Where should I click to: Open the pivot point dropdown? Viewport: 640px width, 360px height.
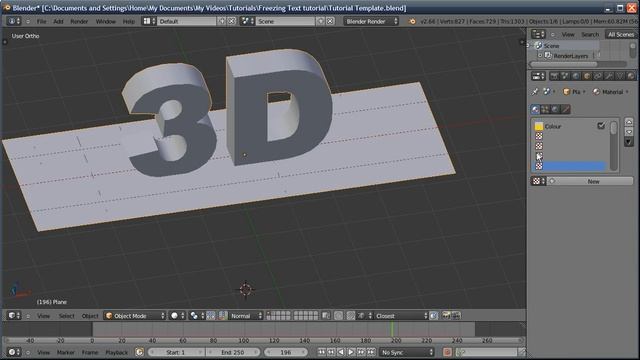coord(197,316)
